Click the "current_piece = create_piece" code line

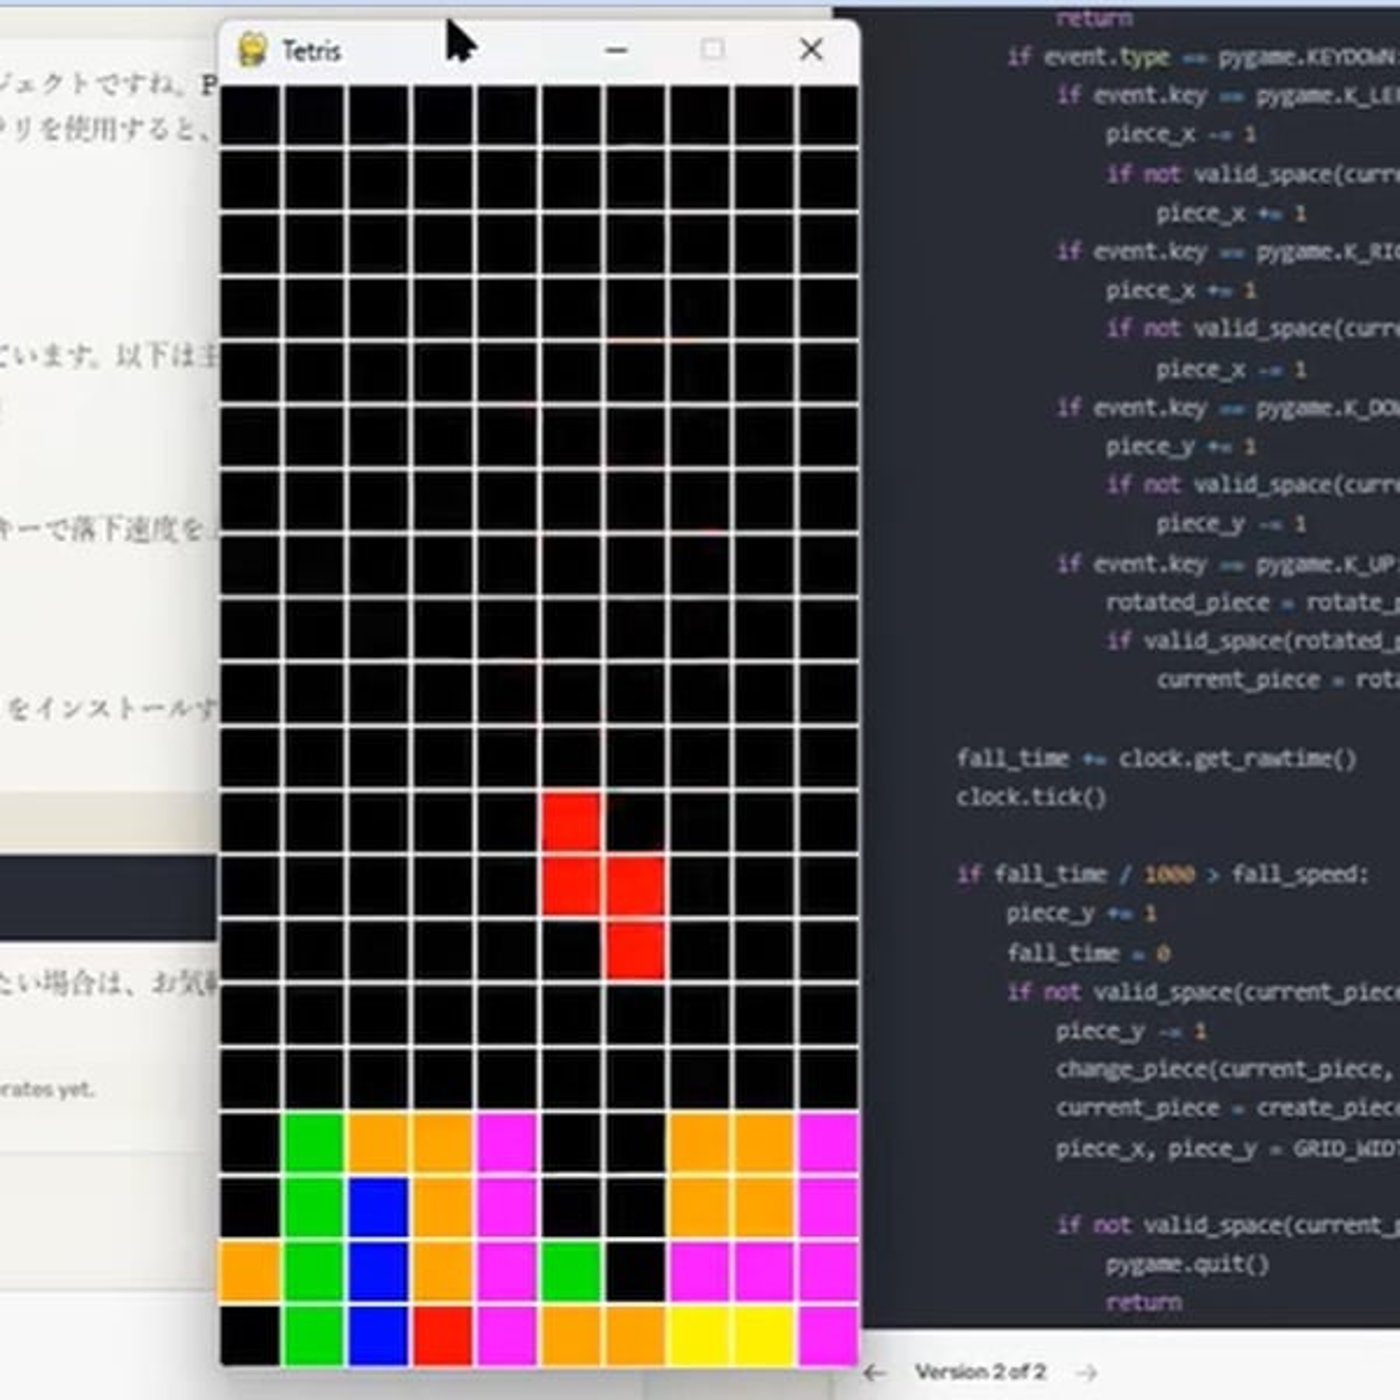pos(1228,1108)
